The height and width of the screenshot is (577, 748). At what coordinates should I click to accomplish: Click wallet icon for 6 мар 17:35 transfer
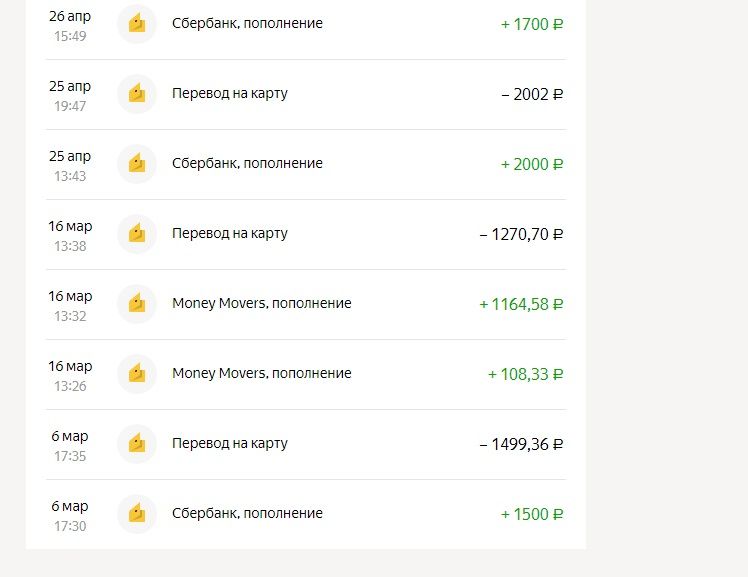[x=137, y=444]
